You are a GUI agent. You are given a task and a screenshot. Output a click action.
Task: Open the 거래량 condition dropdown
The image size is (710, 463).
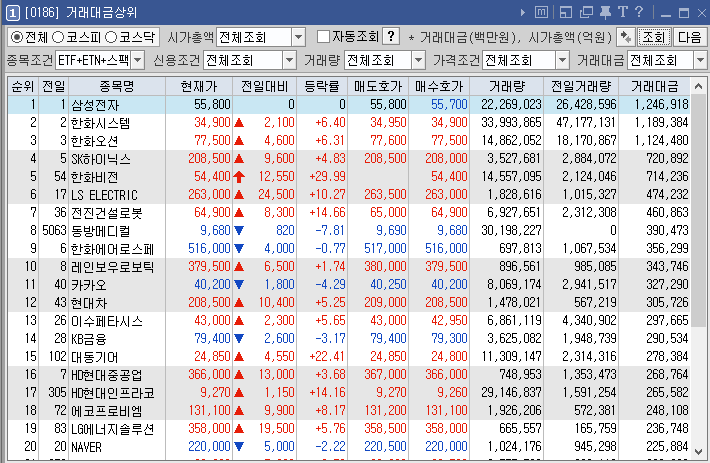(418, 60)
